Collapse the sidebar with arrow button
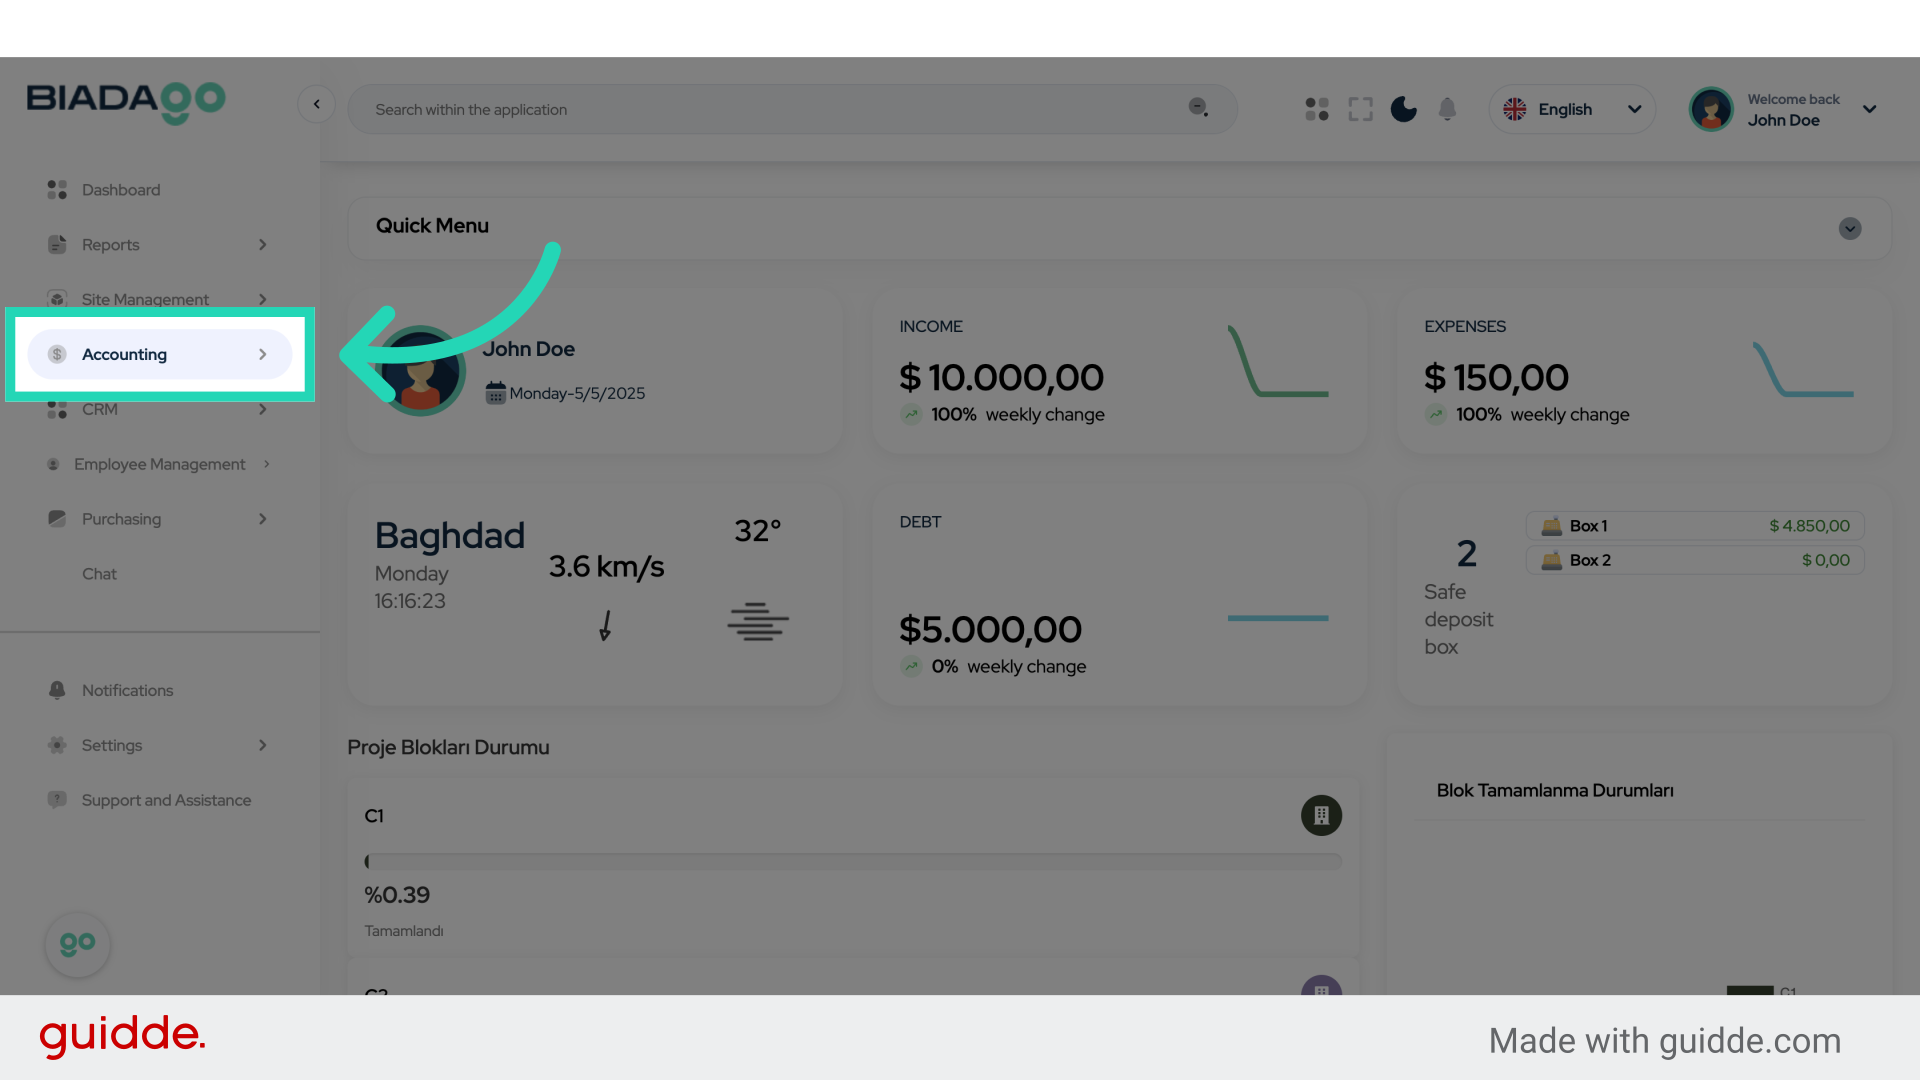Viewport: 1920px width, 1080px height. pos(316,104)
